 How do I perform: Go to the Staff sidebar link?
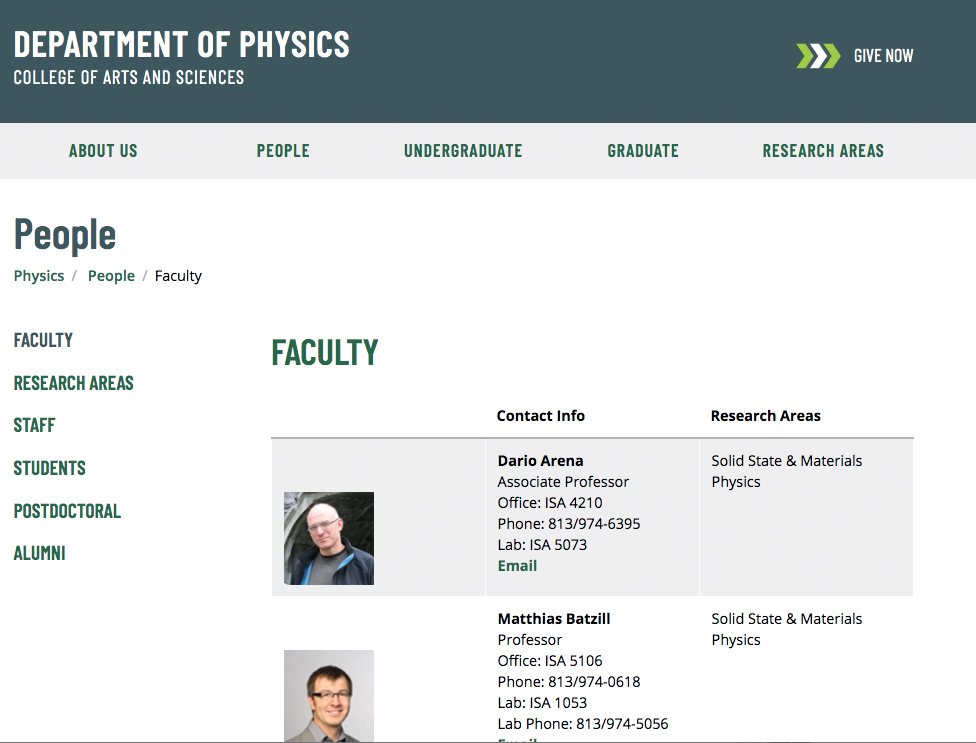34,425
